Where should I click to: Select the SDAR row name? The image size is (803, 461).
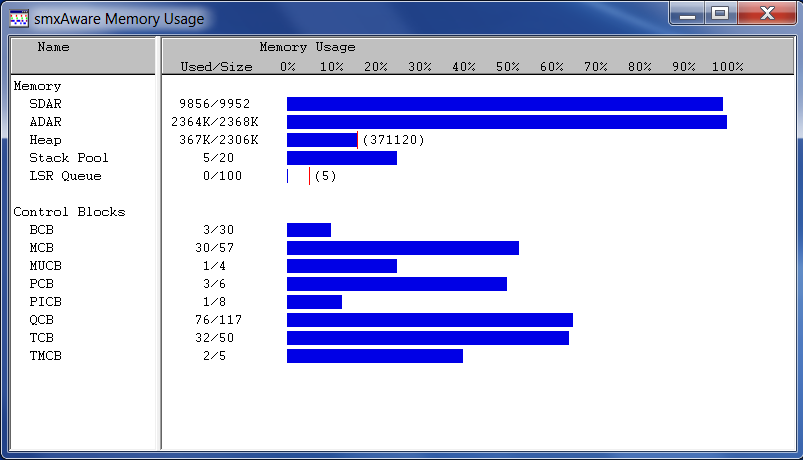[x=45, y=104]
